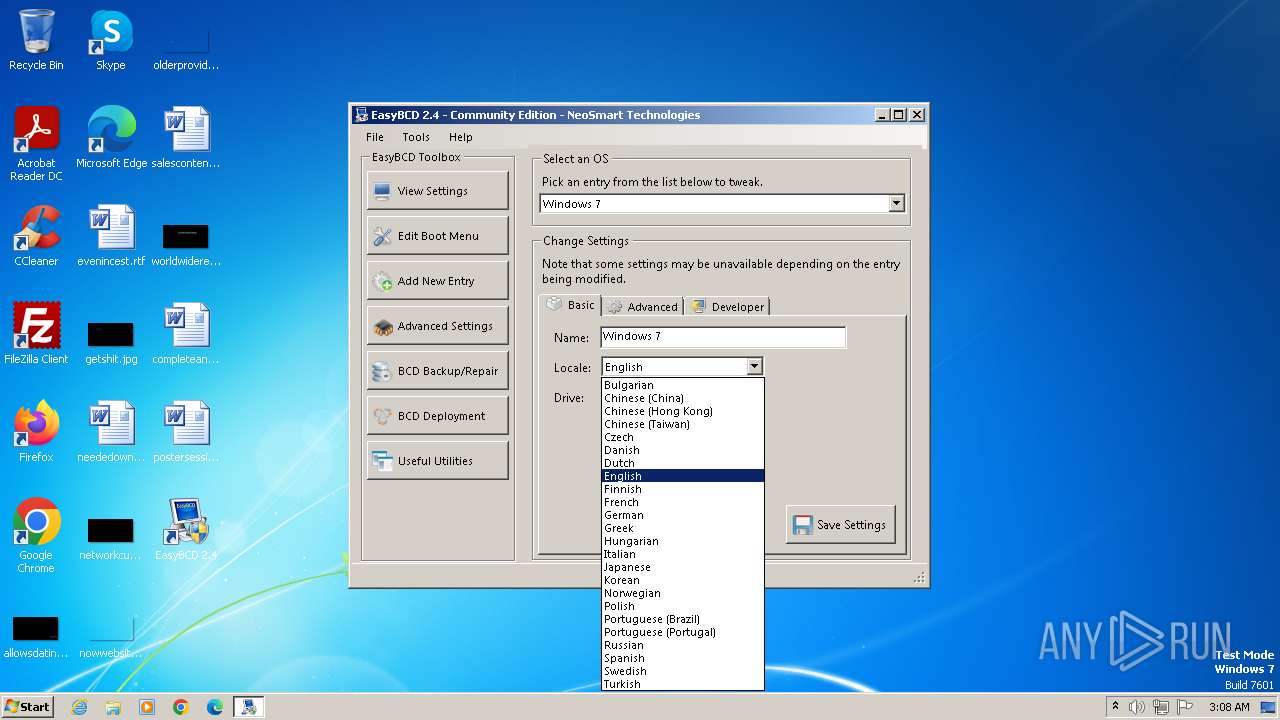The height and width of the screenshot is (720, 1280).
Task: Choose Hungarian in the locale list
Action: 683,541
